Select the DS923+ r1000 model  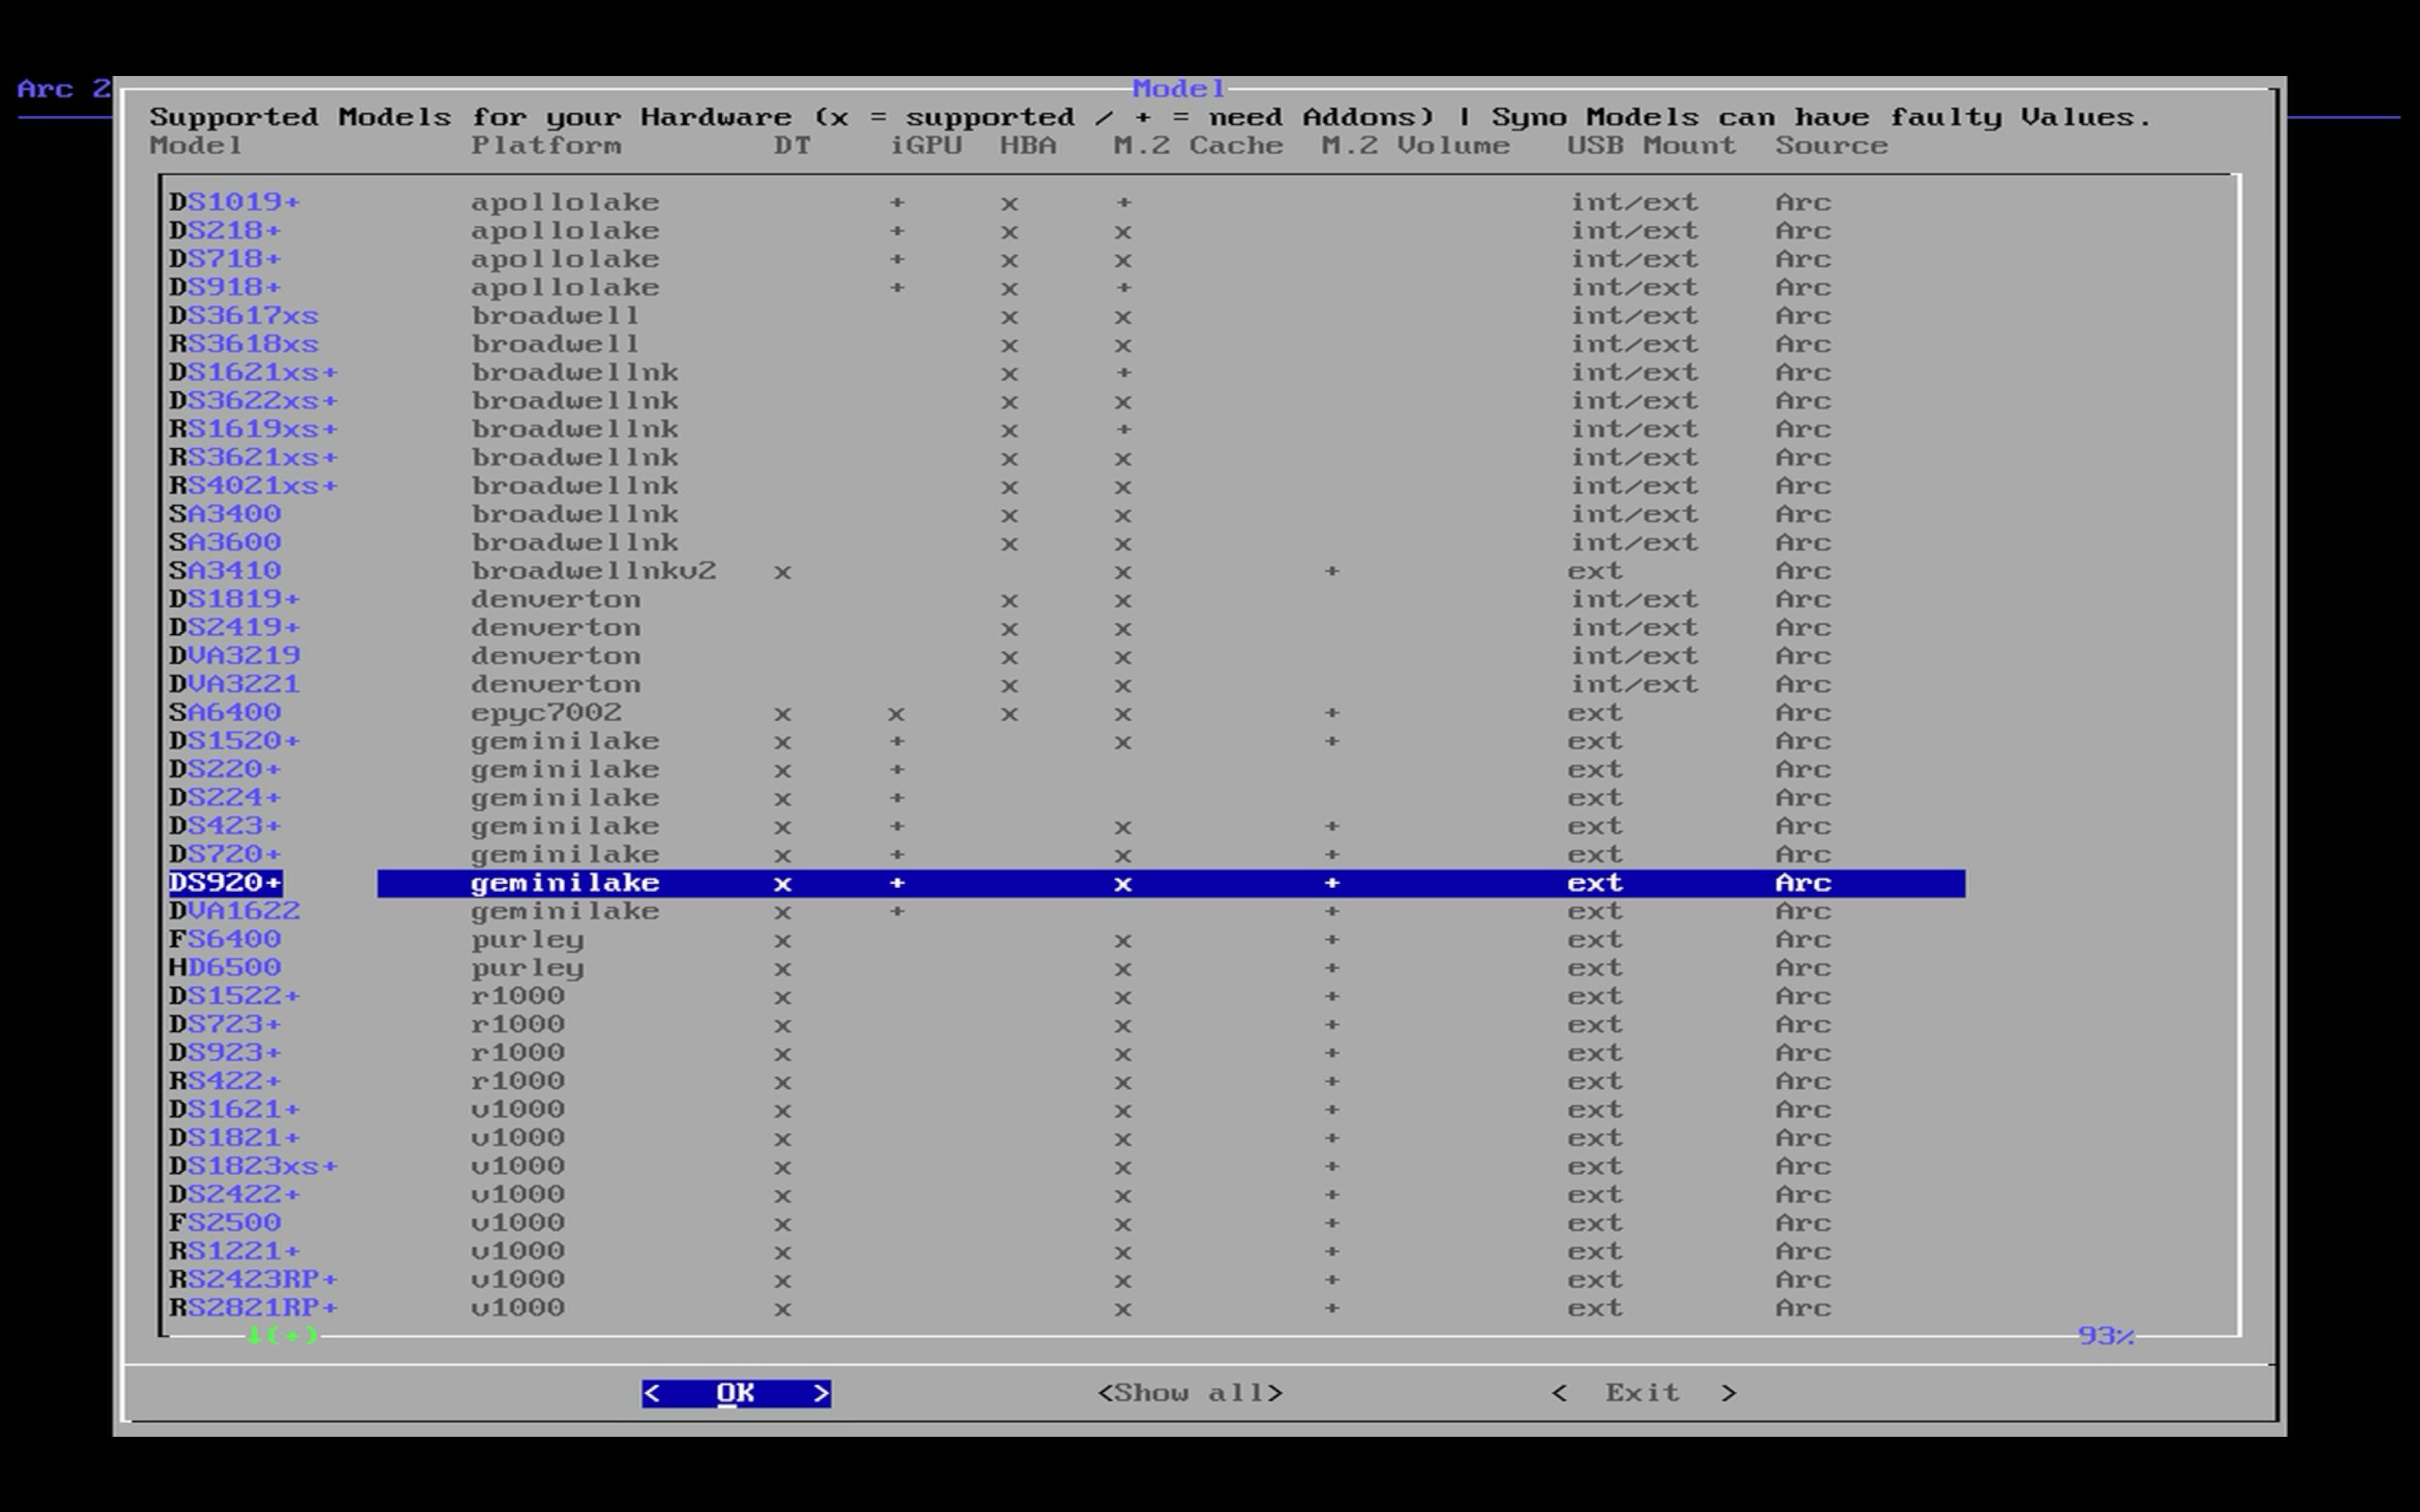[226, 1053]
